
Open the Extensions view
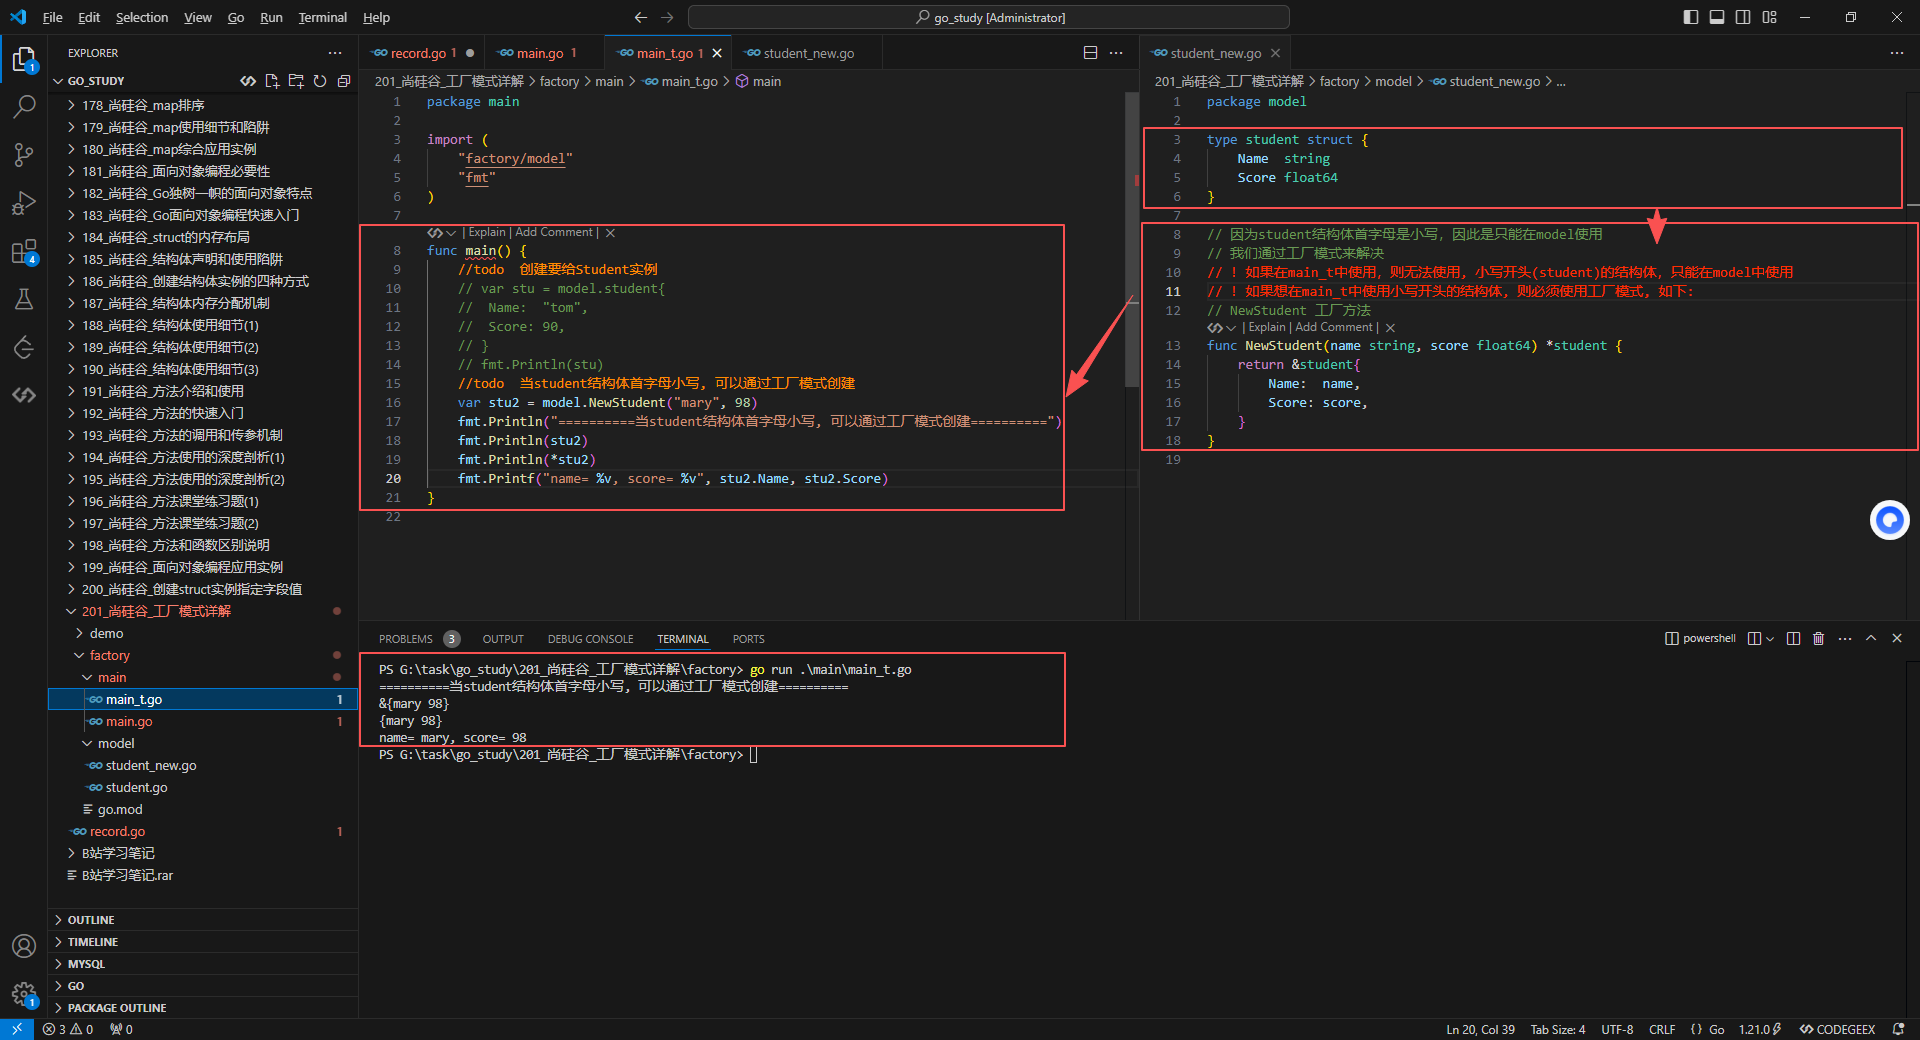point(24,251)
